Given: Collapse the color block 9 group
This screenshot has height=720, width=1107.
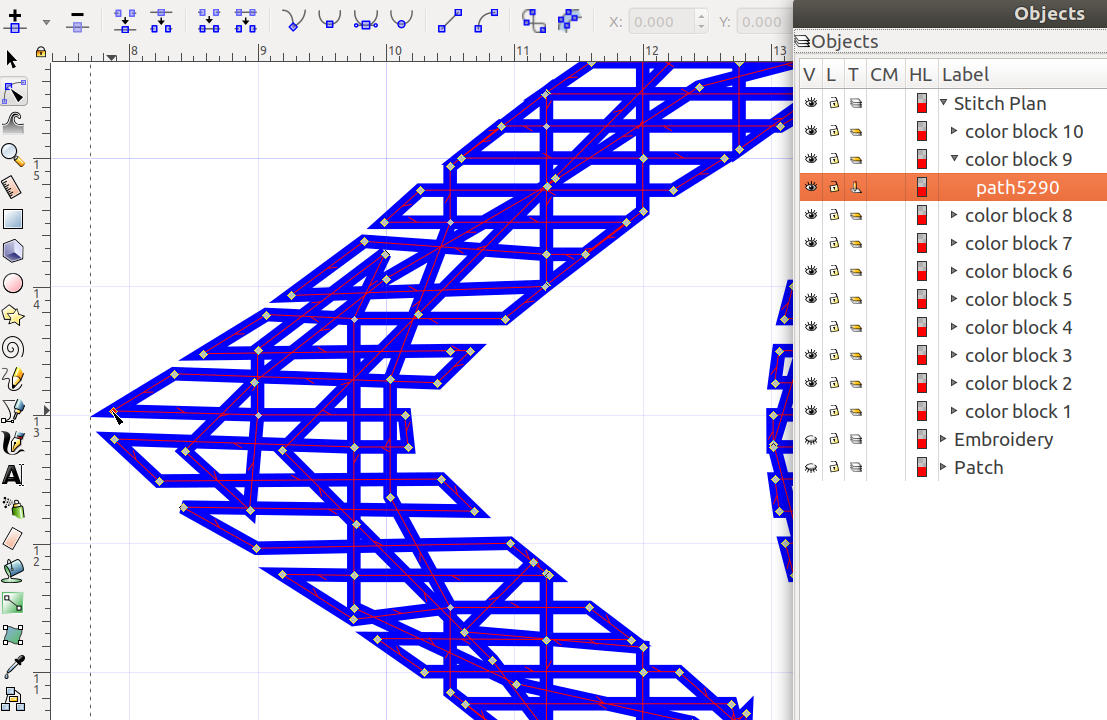Looking at the screenshot, I should [x=954, y=159].
